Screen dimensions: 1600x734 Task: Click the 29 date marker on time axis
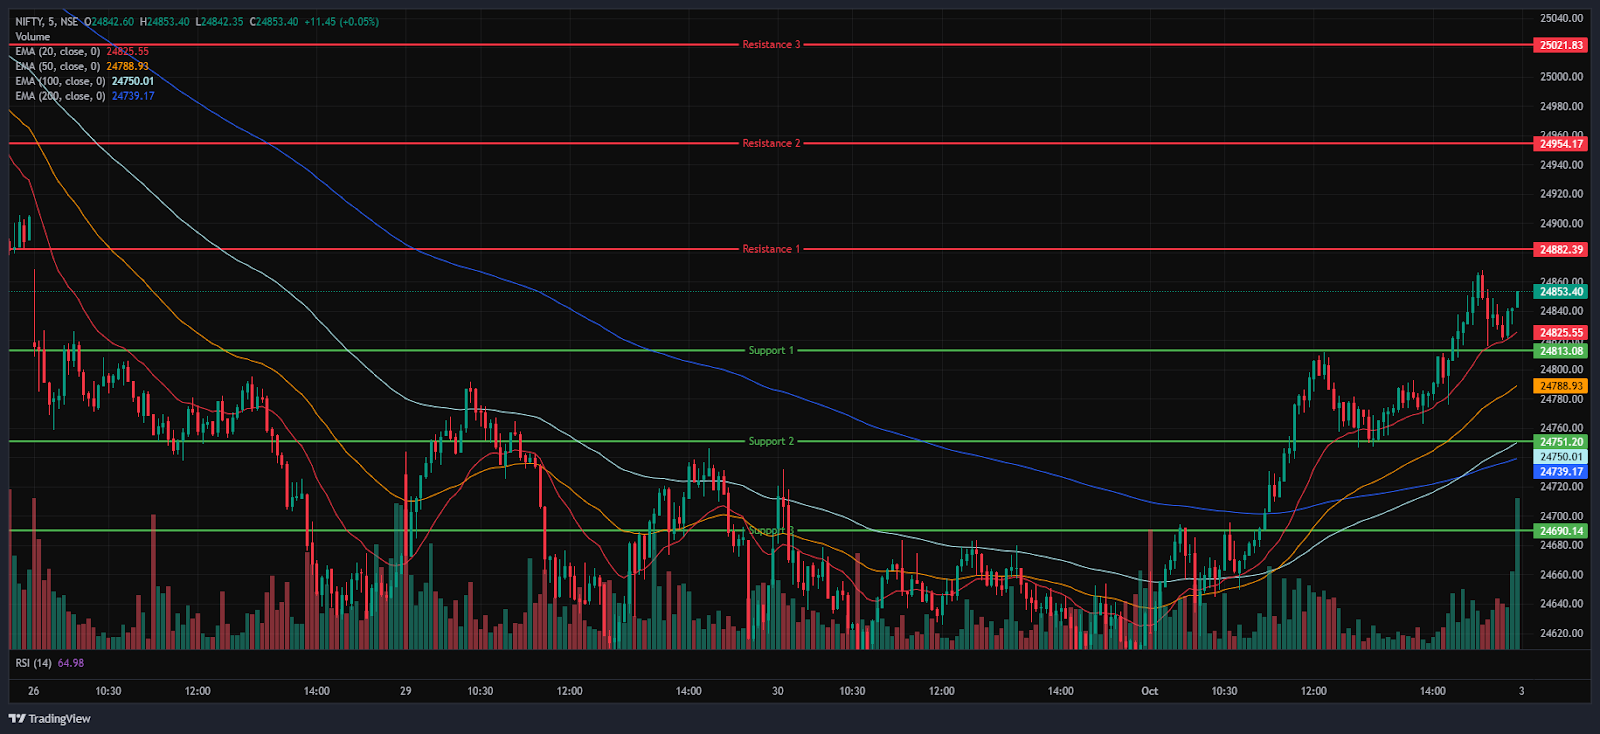click(406, 691)
